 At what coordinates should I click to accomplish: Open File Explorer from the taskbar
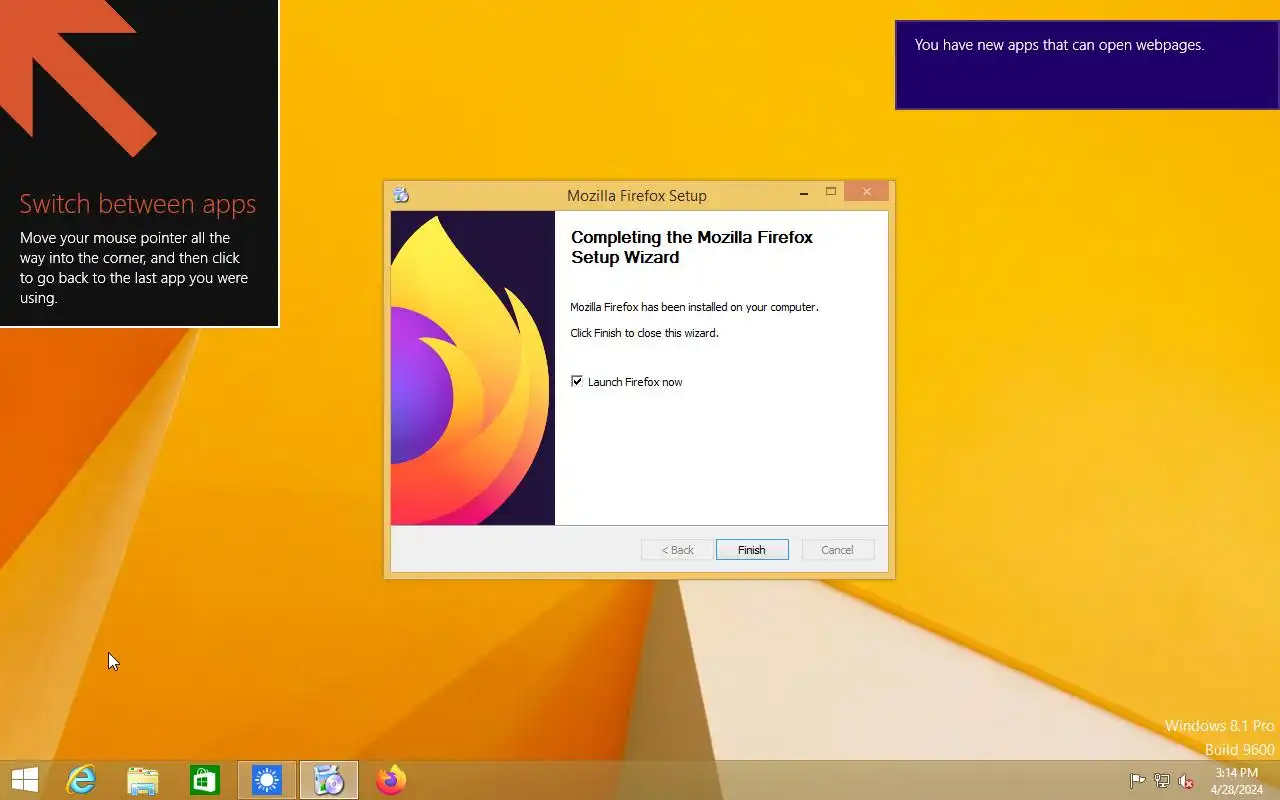pyautogui.click(x=142, y=780)
